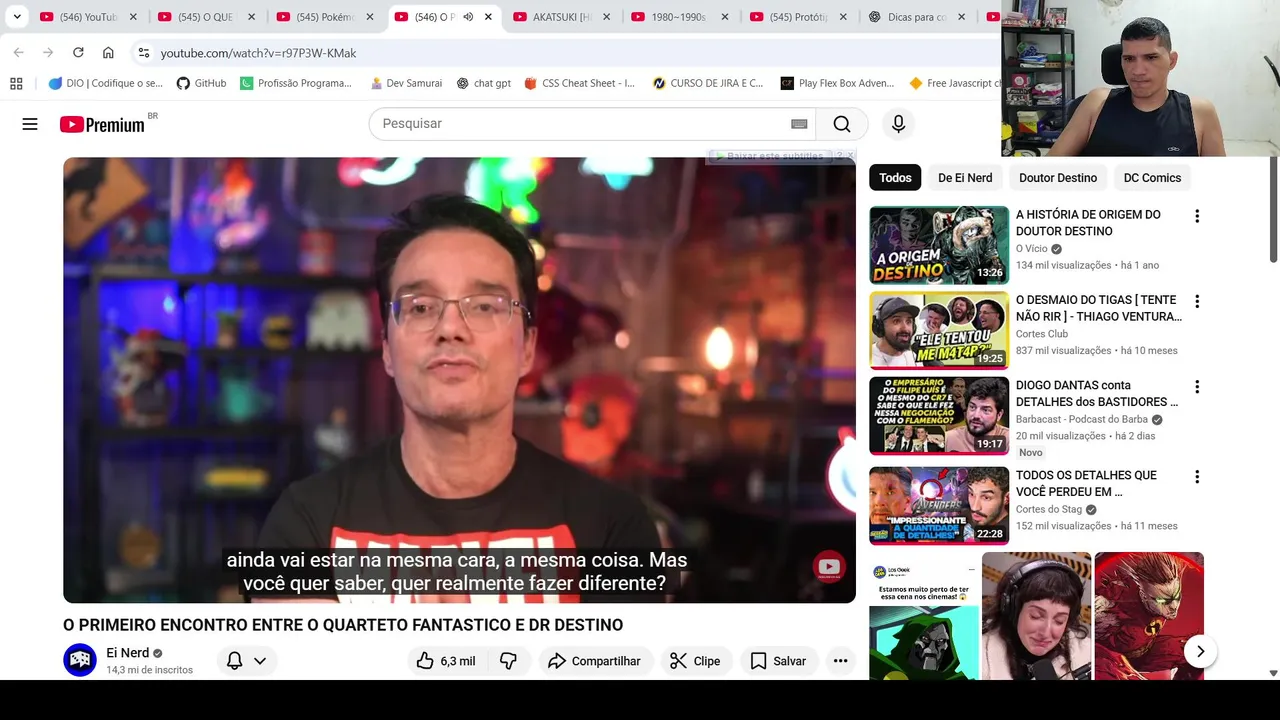Expand notification options chevron

click(x=260, y=661)
